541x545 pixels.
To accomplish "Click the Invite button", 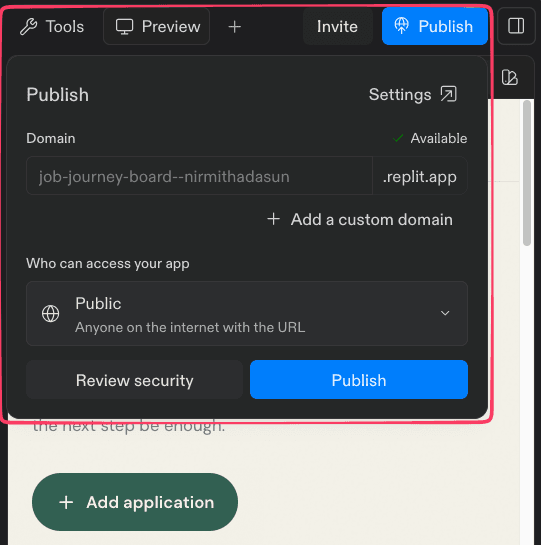I will pos(338,26).
